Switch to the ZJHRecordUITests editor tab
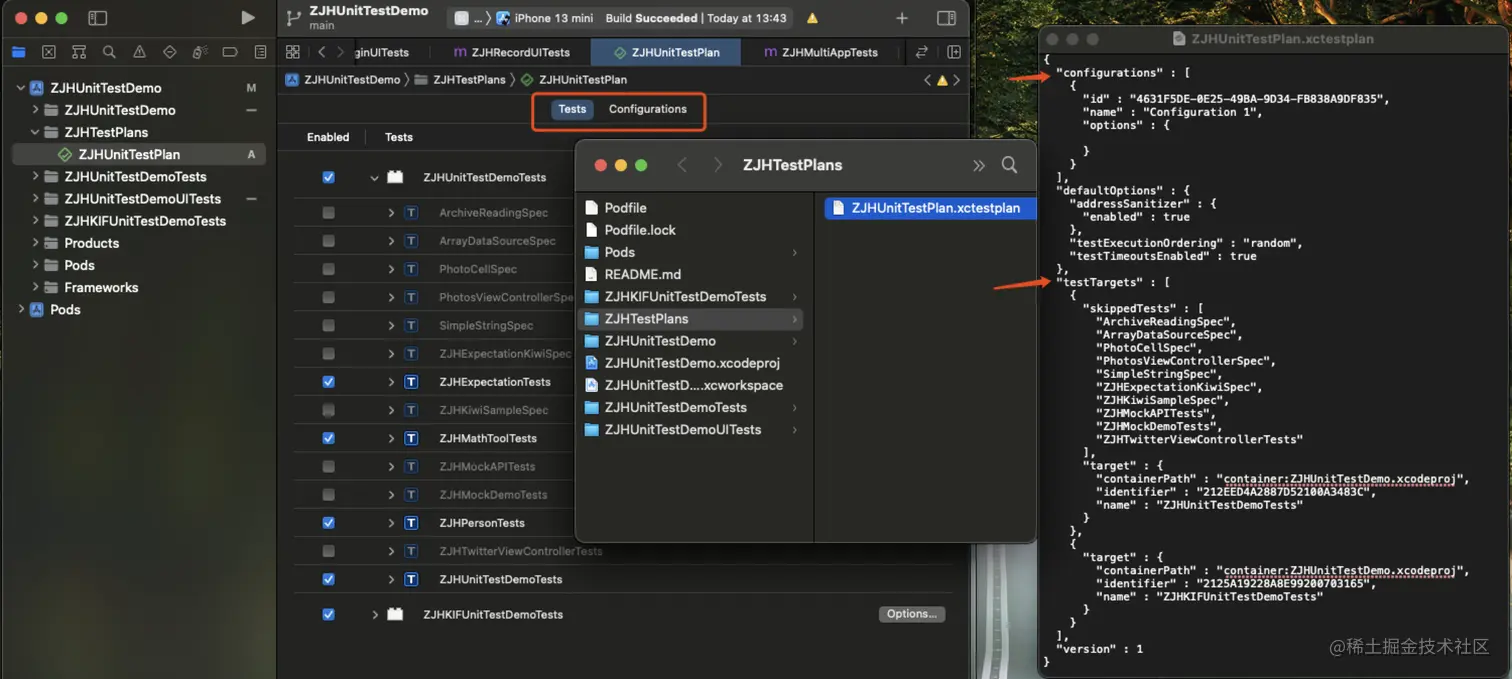The width and height of the screenshot is (1512, 679). click(x=511, y=52)
